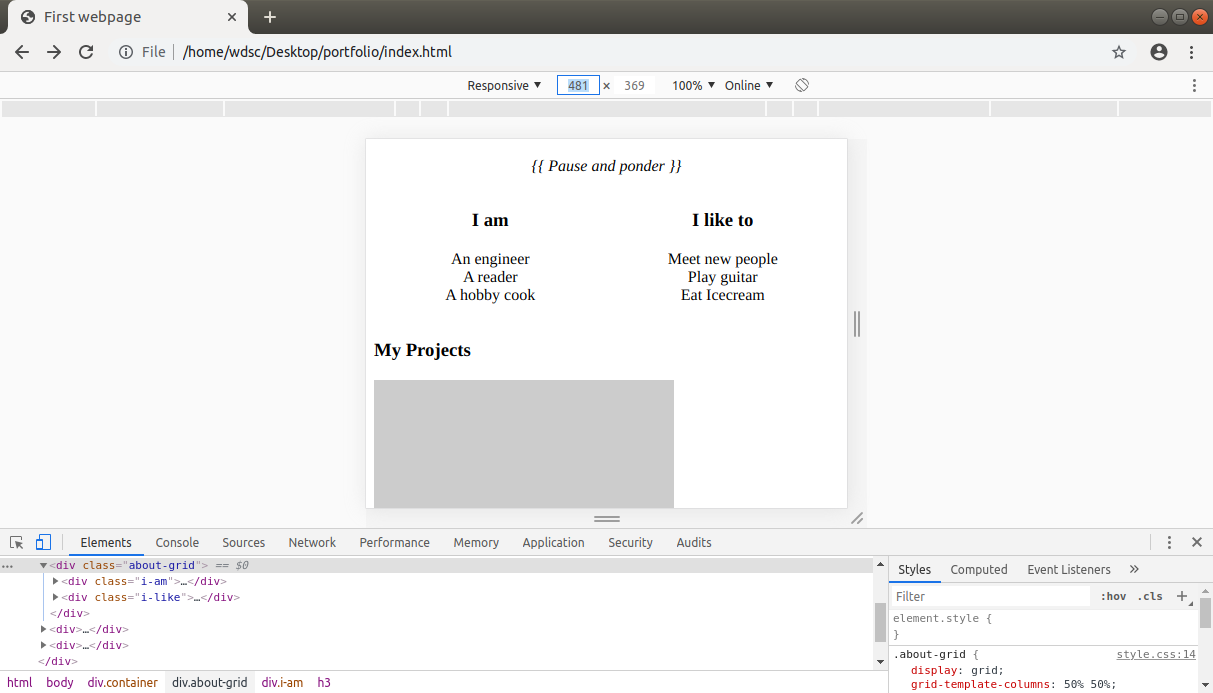Collapse the about-grid div node
Viewport: 1213px width, 693px height.
[x=43, y=565]
